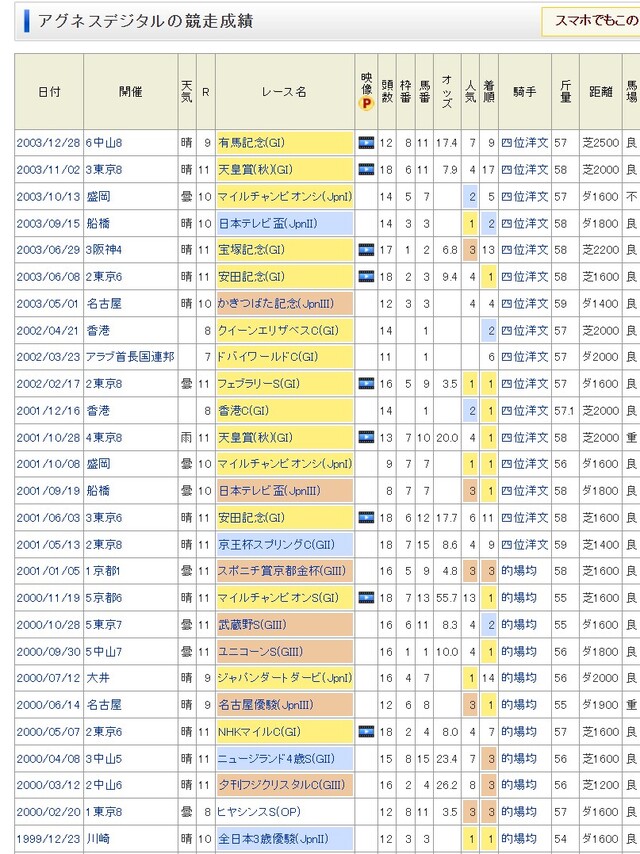Open the 2002/04/21 date link
This screenshot has width=640, height=854.
(x=48, y=330)
